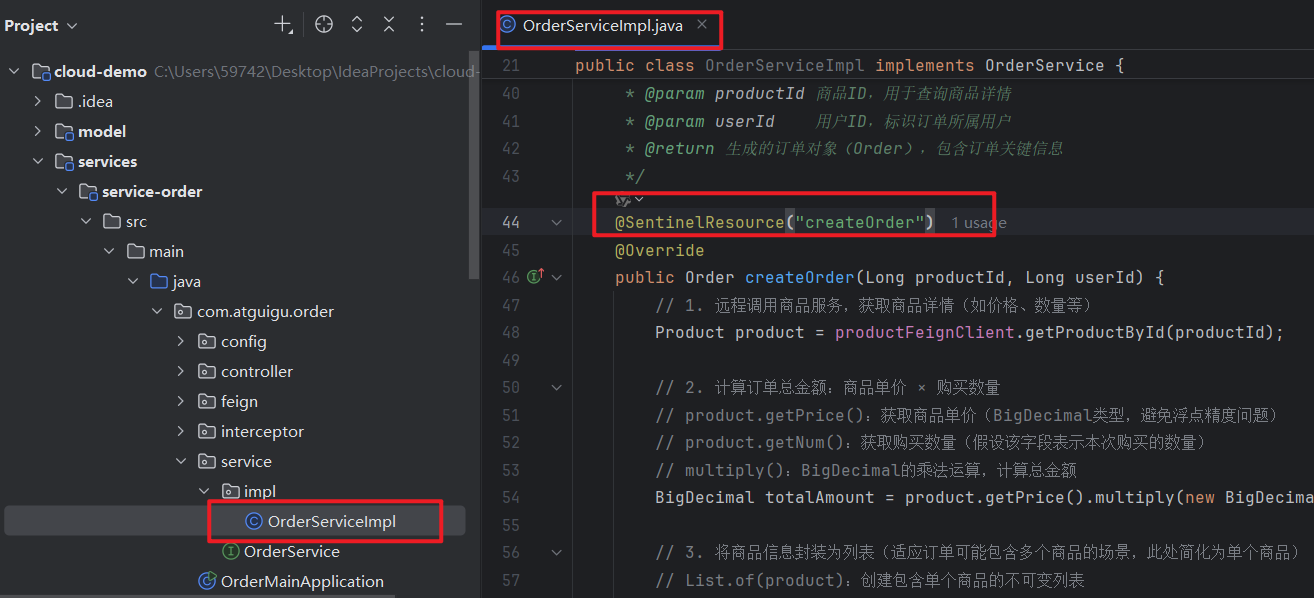Click the @Override annotation on line 45
Screen dimensions: 1314x598
pos(660,250)
